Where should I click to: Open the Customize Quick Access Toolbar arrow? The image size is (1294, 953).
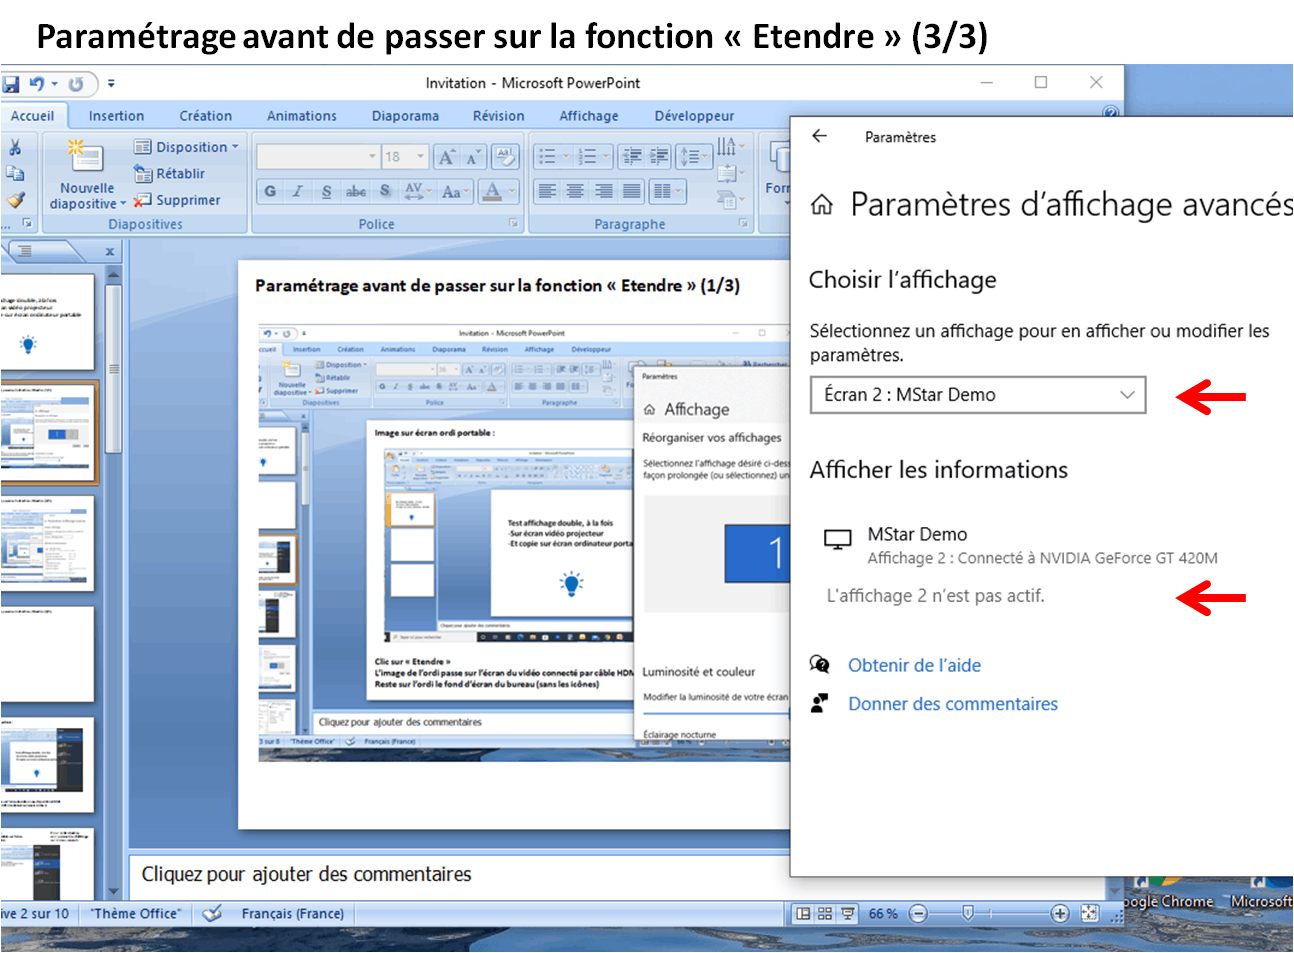click(x=111, y=84)
